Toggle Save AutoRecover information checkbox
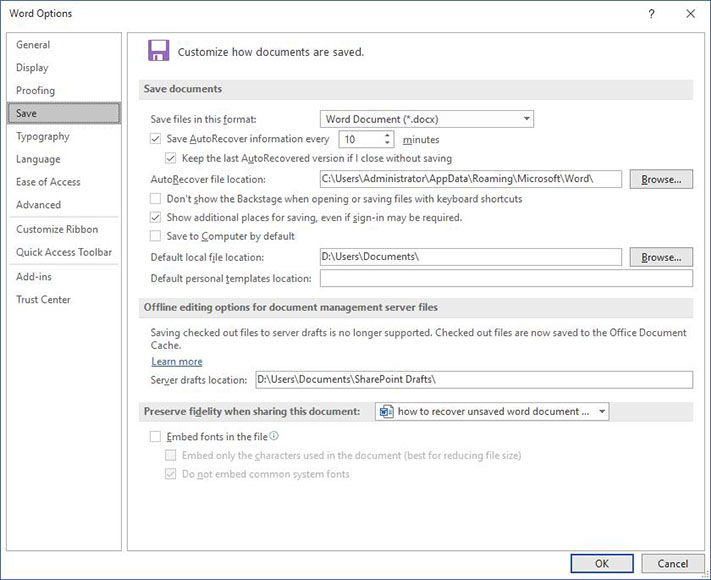Viewport: 711px width, 580px height. point(155,139)
